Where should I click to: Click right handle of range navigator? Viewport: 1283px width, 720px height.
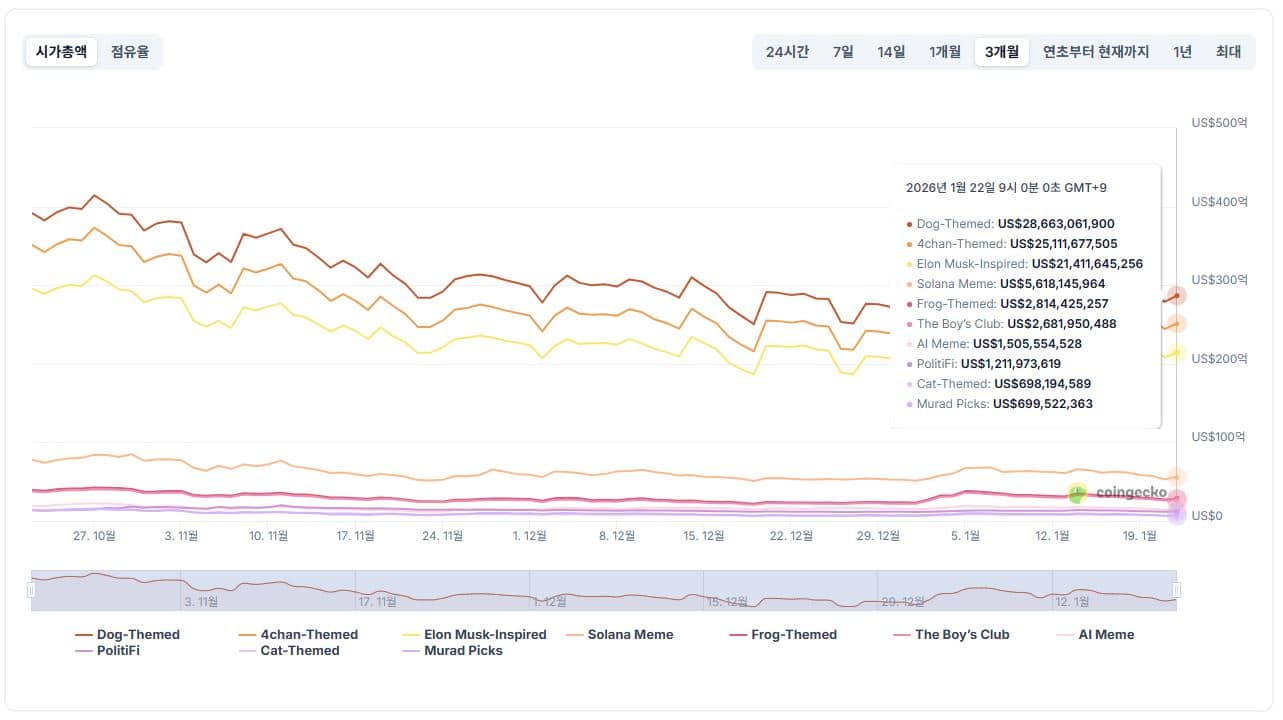click(x=1177, y=590)
